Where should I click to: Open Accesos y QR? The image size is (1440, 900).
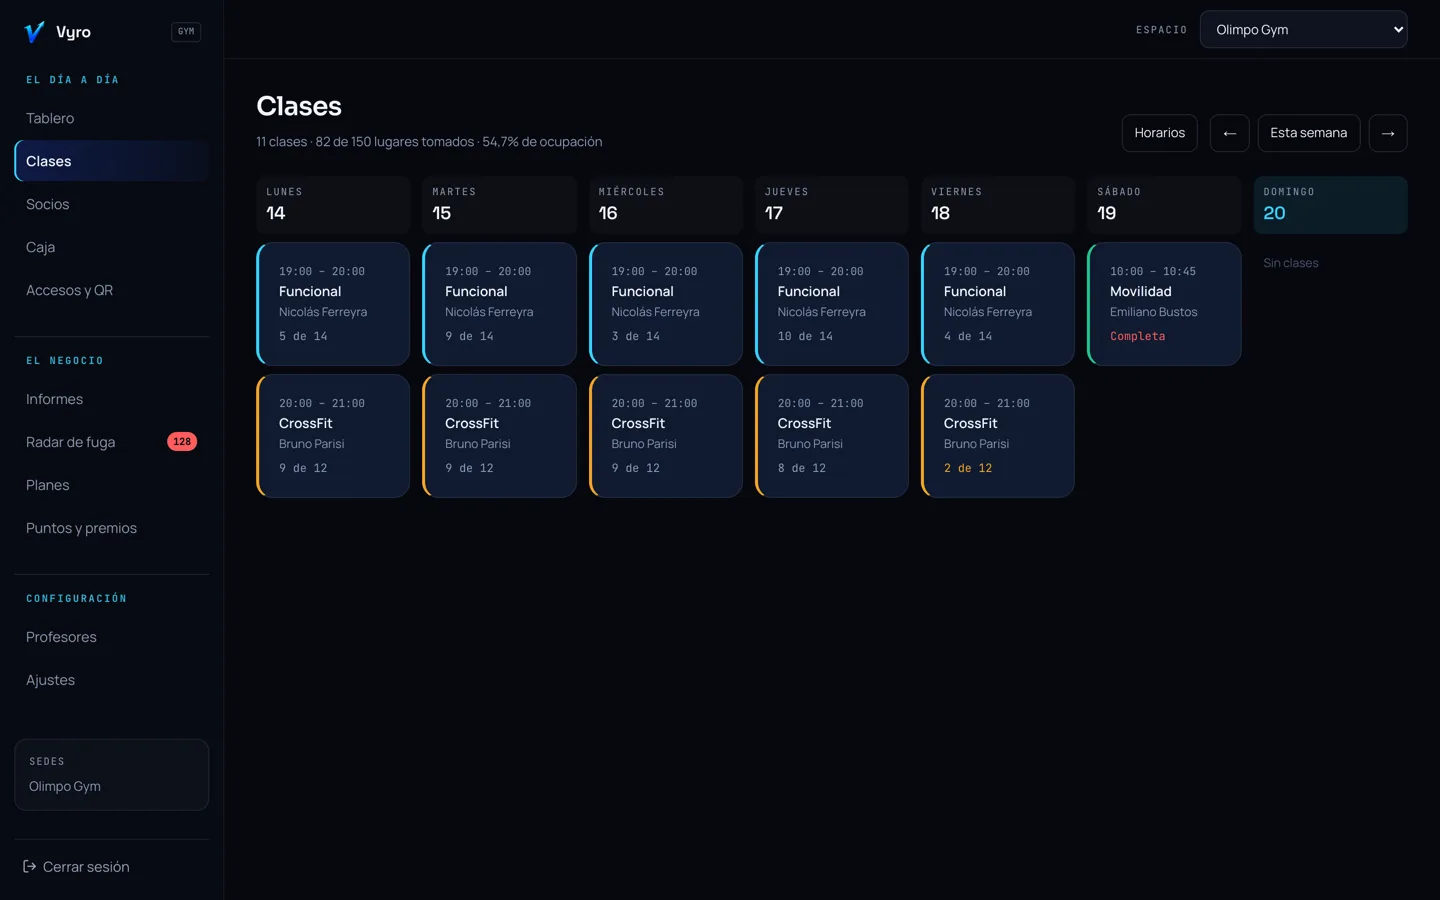click(111, 290)
